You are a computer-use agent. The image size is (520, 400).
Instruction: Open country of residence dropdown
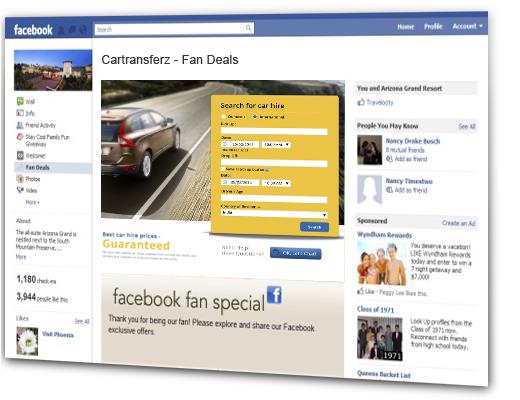click(274, 214)
